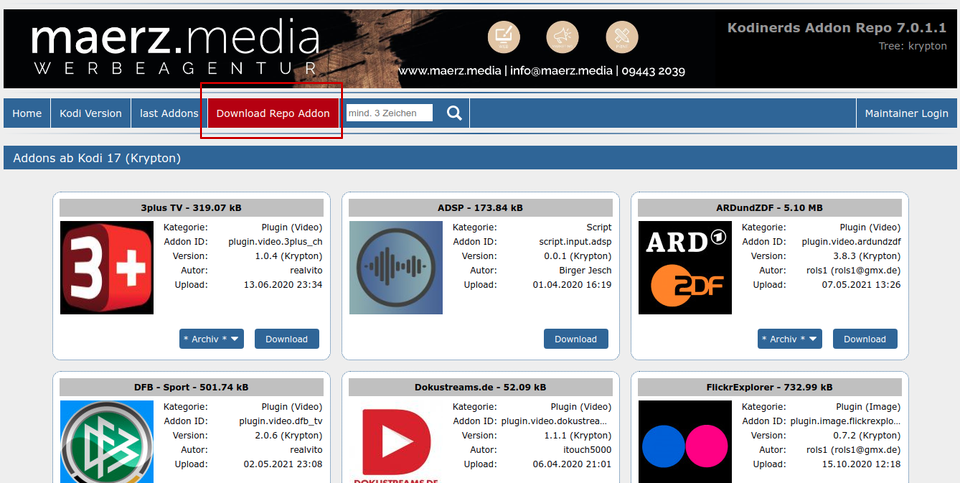Download the ADSP addon
Image resolution: width=960 pixels, height=483 pixels.
(576, 339)
